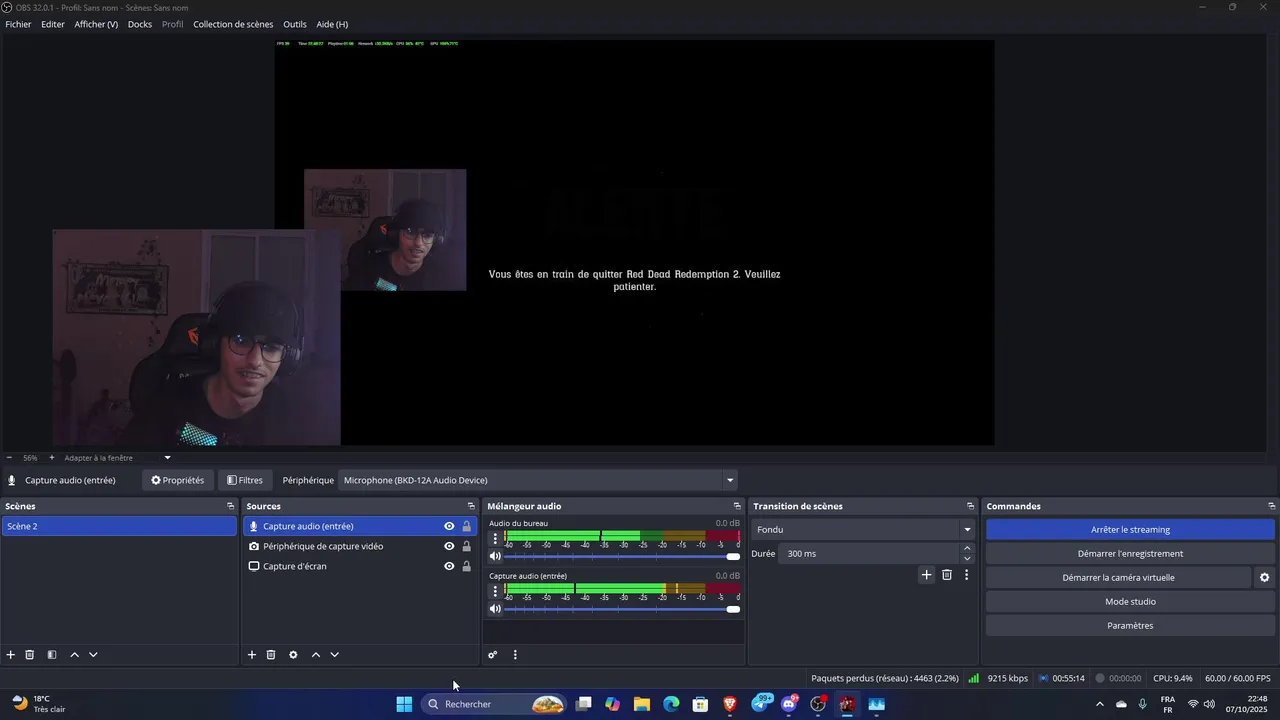Detach the Commandes dock panel
Image resolution: width=1280 pixels, height=720 pixels.
coord(1271,506)
